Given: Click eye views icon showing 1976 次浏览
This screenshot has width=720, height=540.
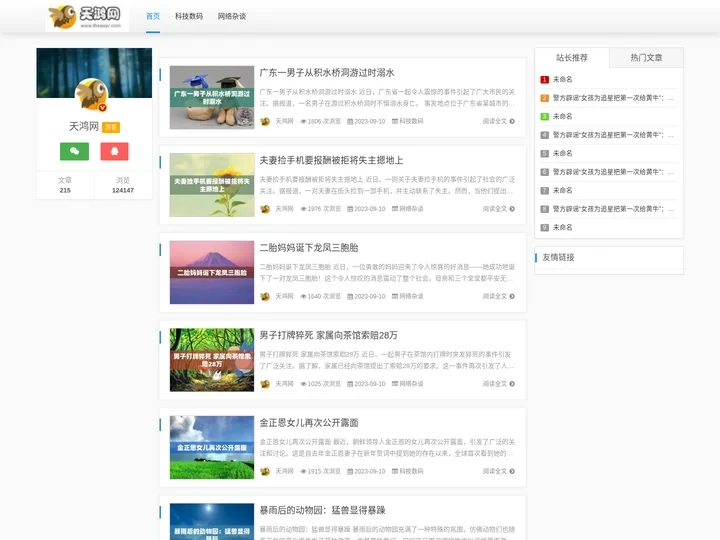Looking at the screenshot, I should coord(303,209).
